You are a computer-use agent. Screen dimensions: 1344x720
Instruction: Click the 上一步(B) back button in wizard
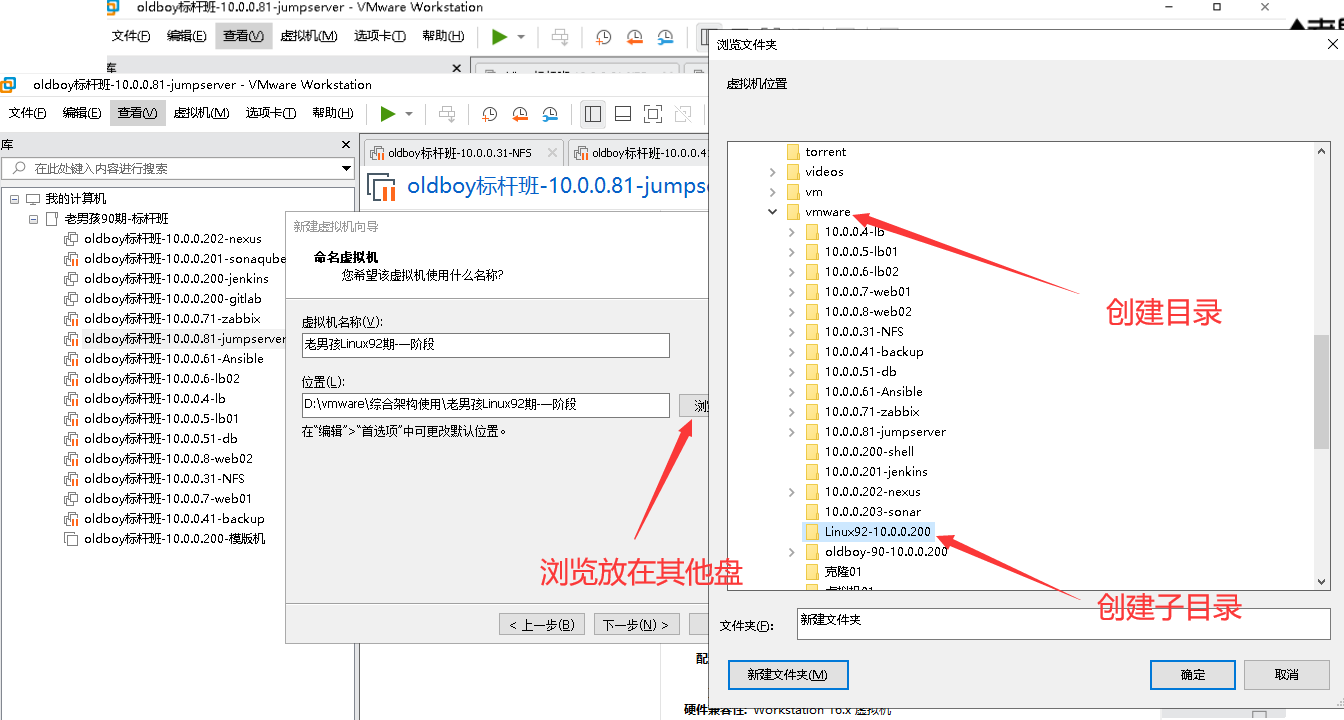coord(541,625)
